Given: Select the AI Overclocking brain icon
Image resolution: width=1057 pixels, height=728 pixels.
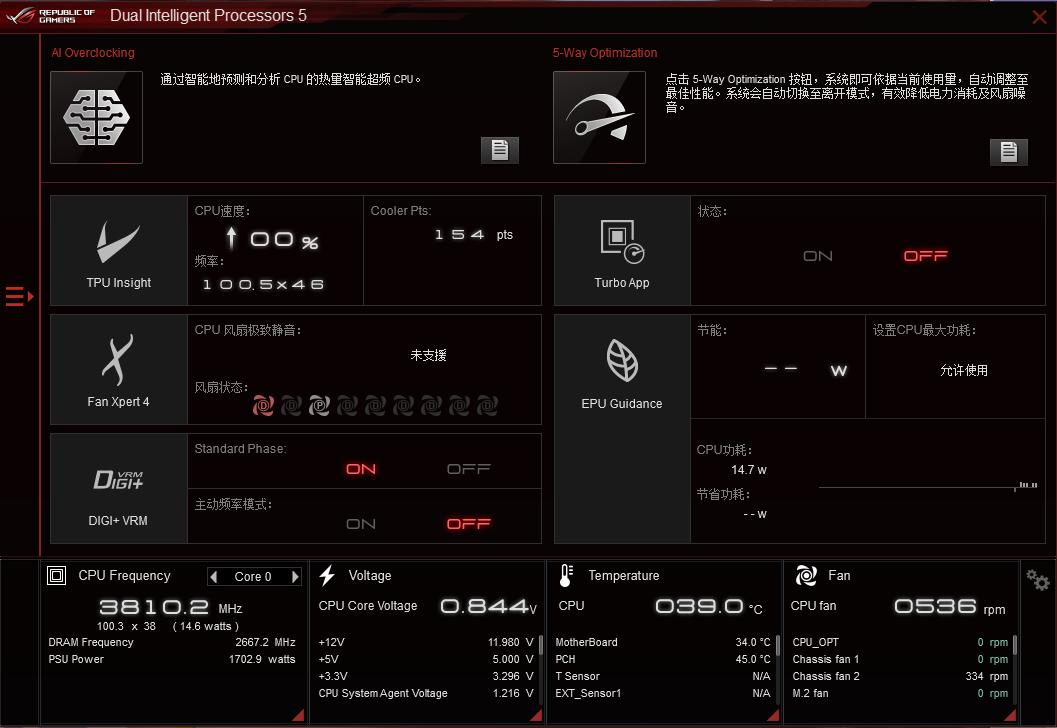Looking at the screenshot, I should click(95, 117).
